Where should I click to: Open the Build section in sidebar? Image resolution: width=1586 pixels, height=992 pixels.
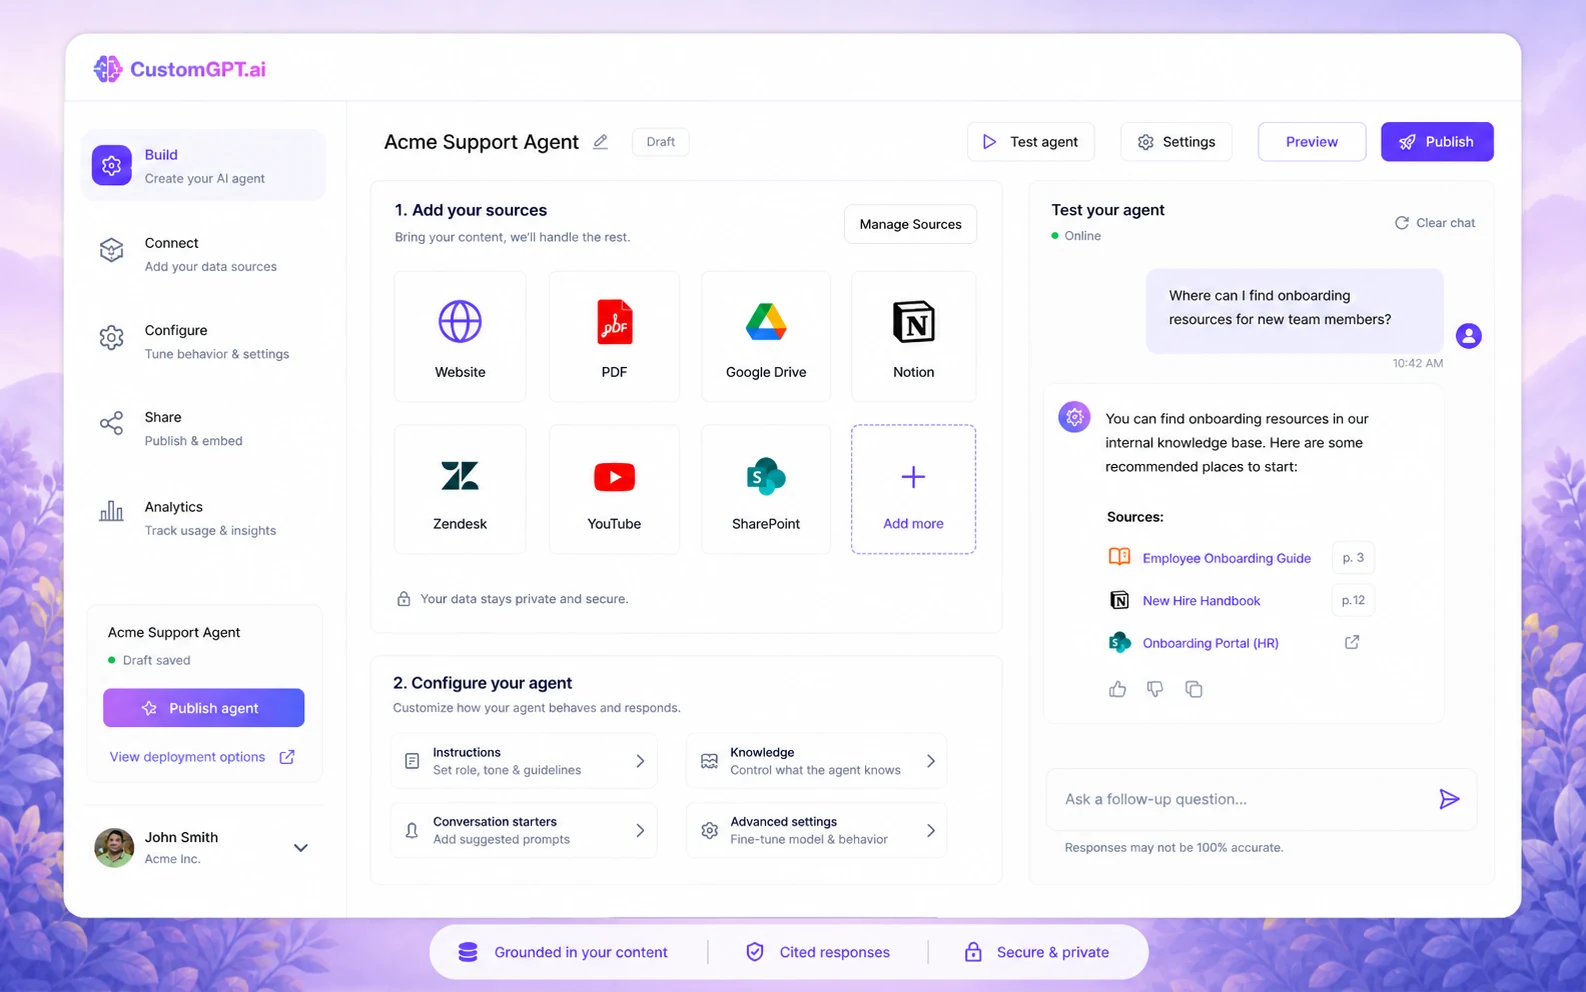(203, 166)
